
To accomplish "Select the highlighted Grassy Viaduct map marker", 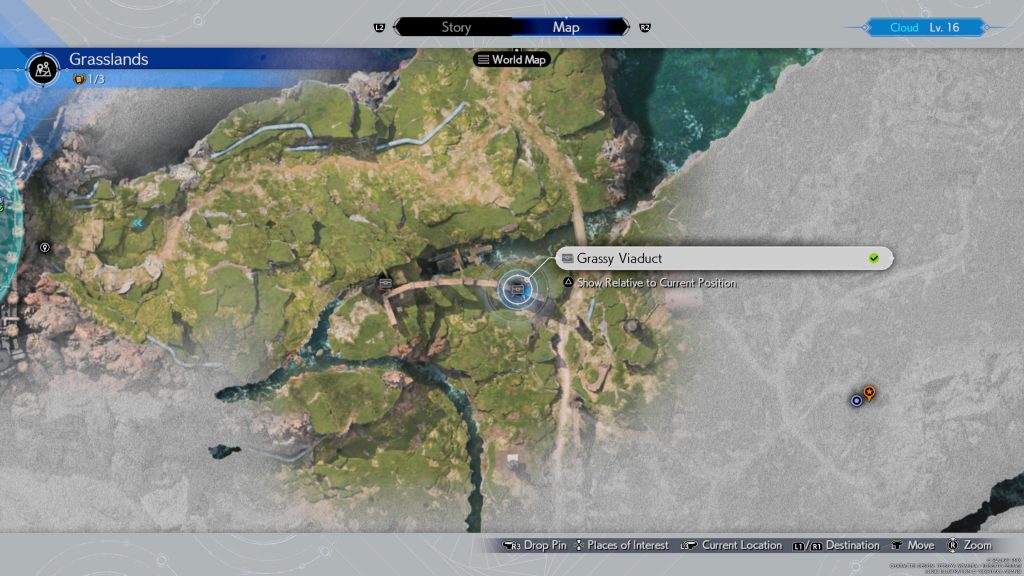I will coord(517,288).
